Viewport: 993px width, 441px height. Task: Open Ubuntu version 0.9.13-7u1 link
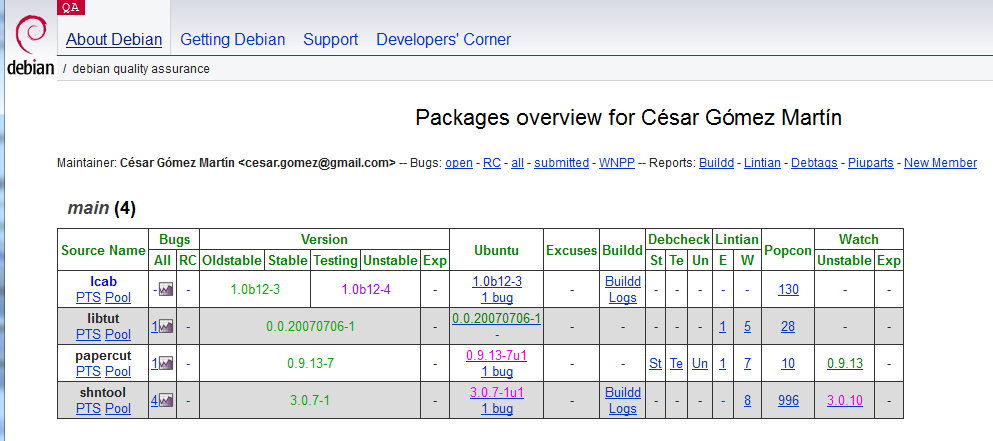(x=496, y=355)
